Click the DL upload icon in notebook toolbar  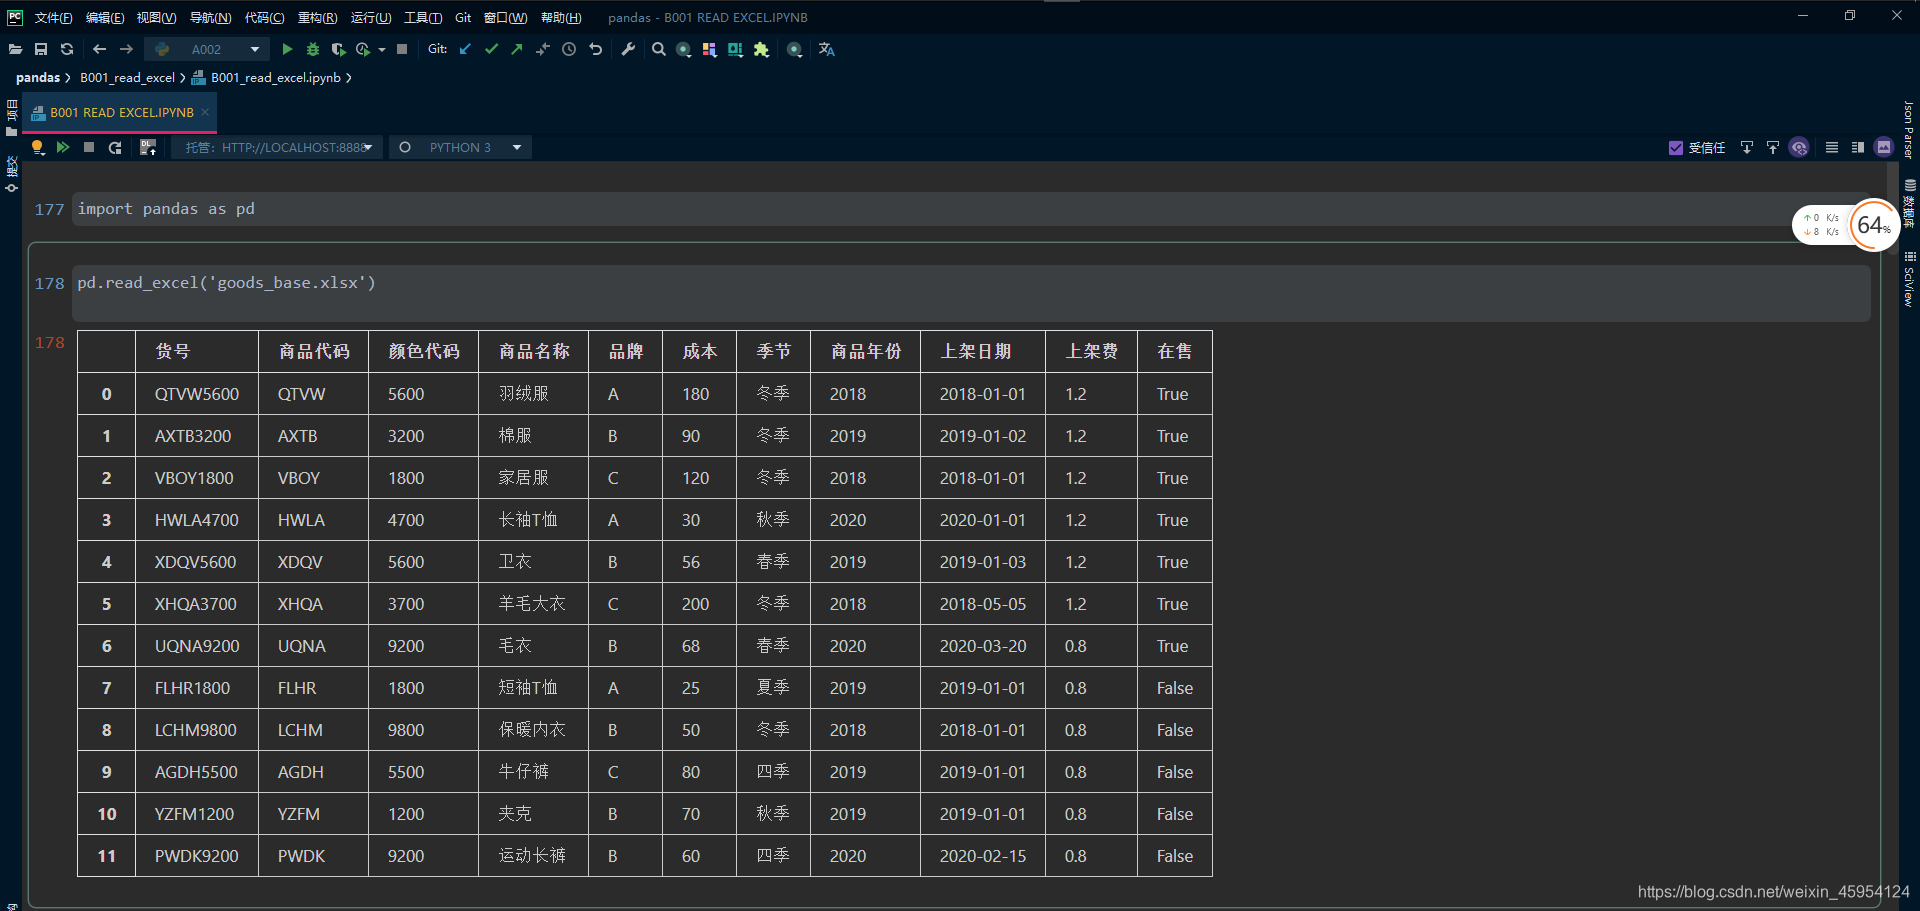pos(148,147)
